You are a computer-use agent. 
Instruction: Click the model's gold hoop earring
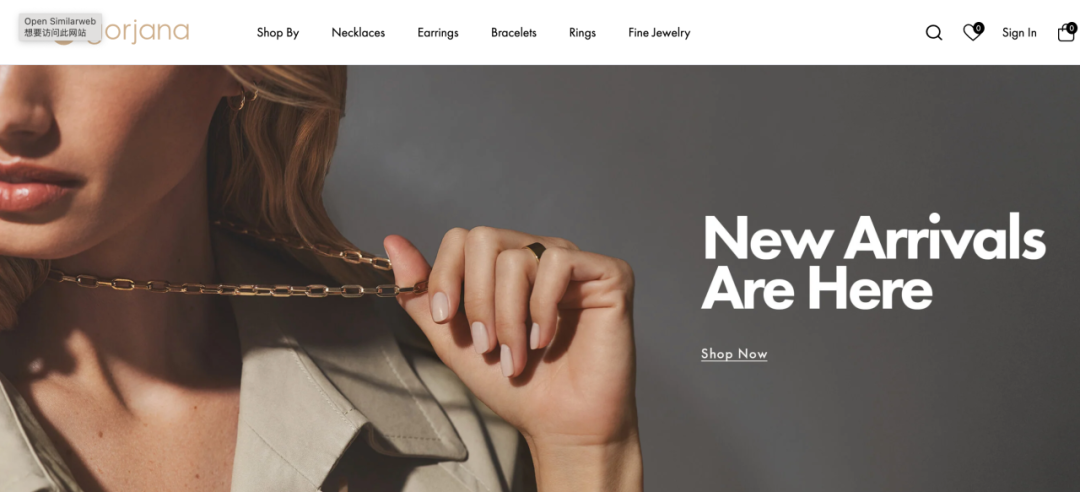click(240, 99)
